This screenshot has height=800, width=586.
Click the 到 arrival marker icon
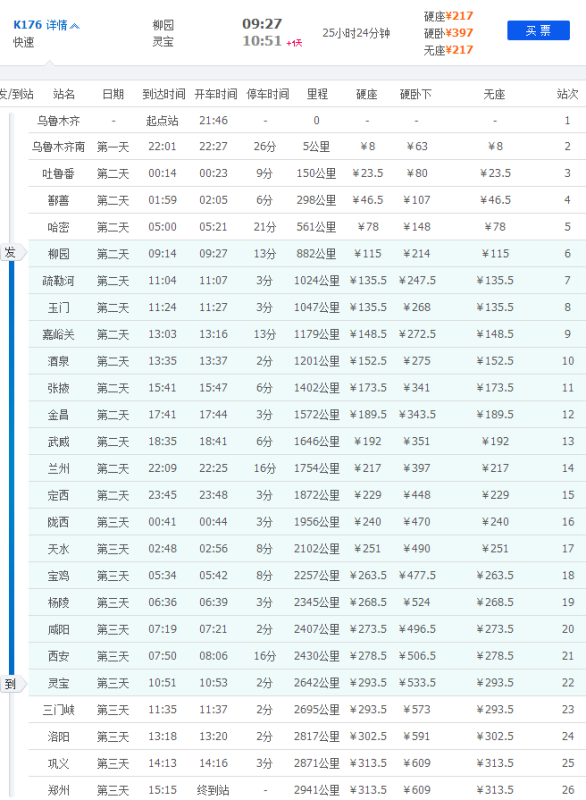pos(12,684)
